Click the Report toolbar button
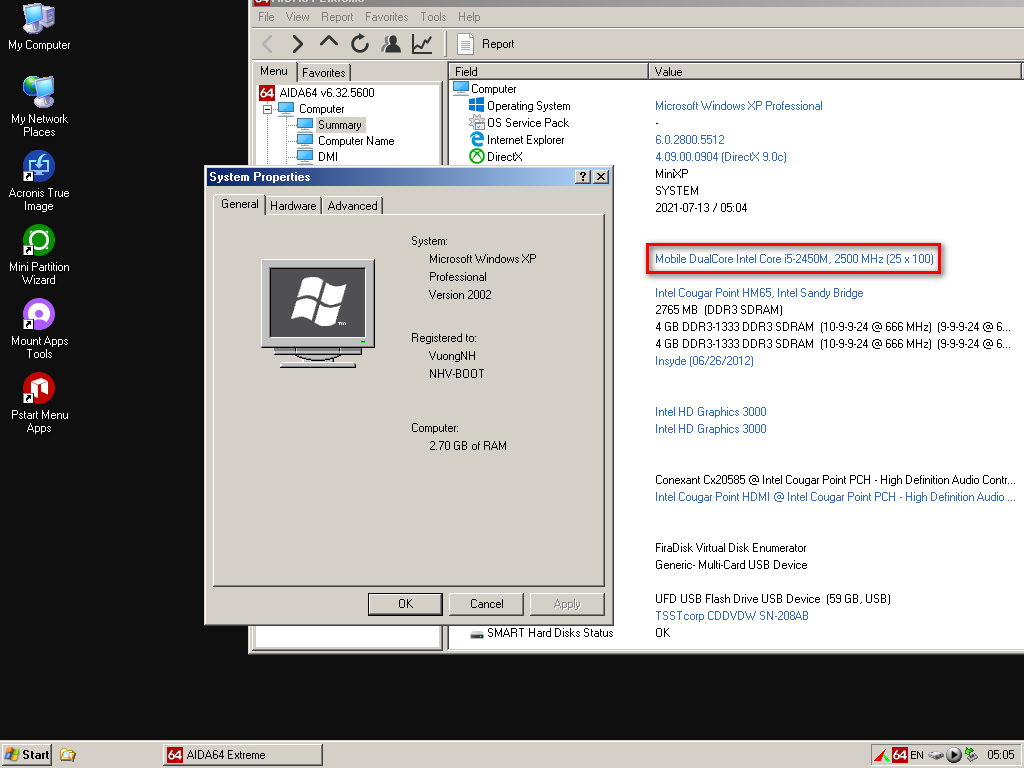The width and height of the screenshot is (1024, 768). (485, 44)
